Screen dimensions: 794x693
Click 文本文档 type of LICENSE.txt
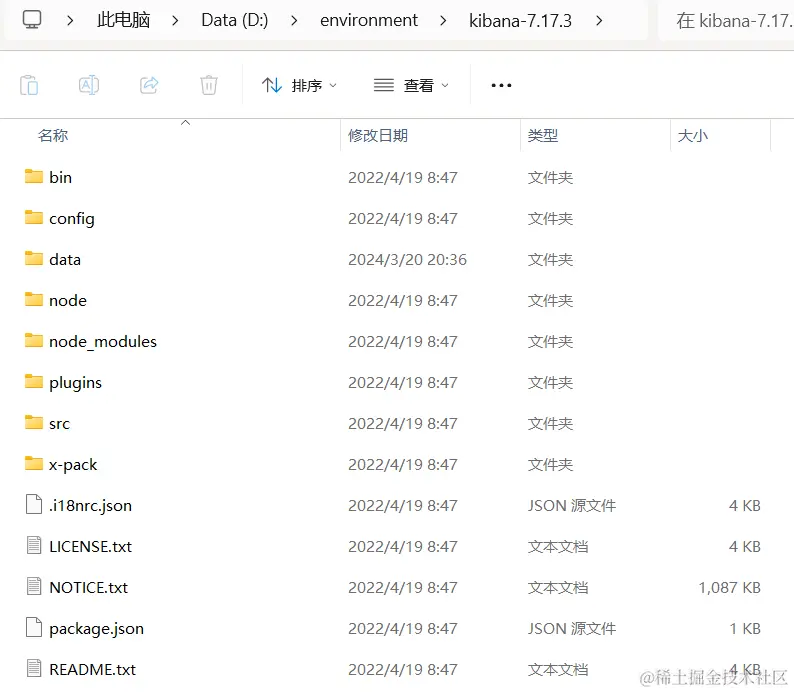pyautogui.click(x=558, y=547)
